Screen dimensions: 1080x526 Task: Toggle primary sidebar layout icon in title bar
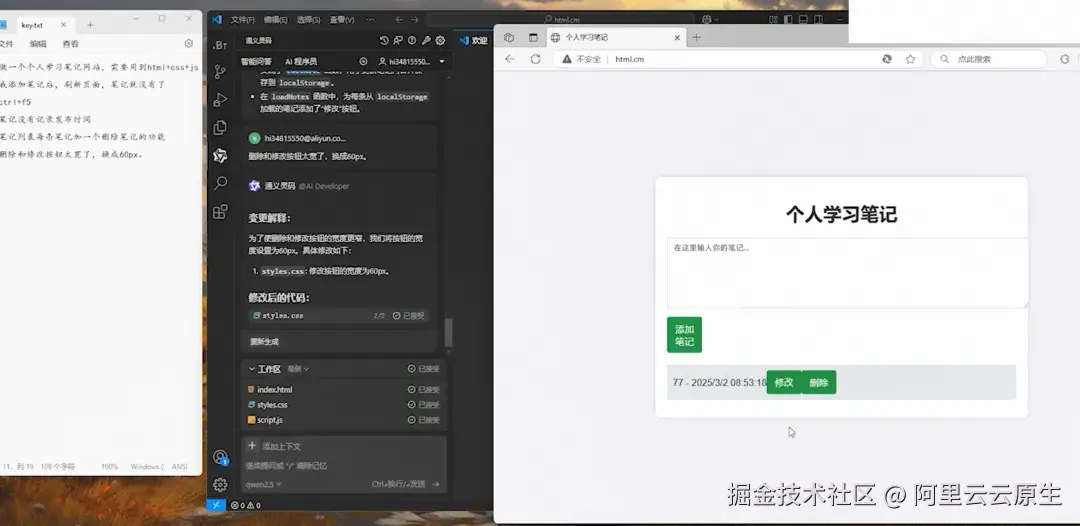pyautogui.click(x=788, y=19)
